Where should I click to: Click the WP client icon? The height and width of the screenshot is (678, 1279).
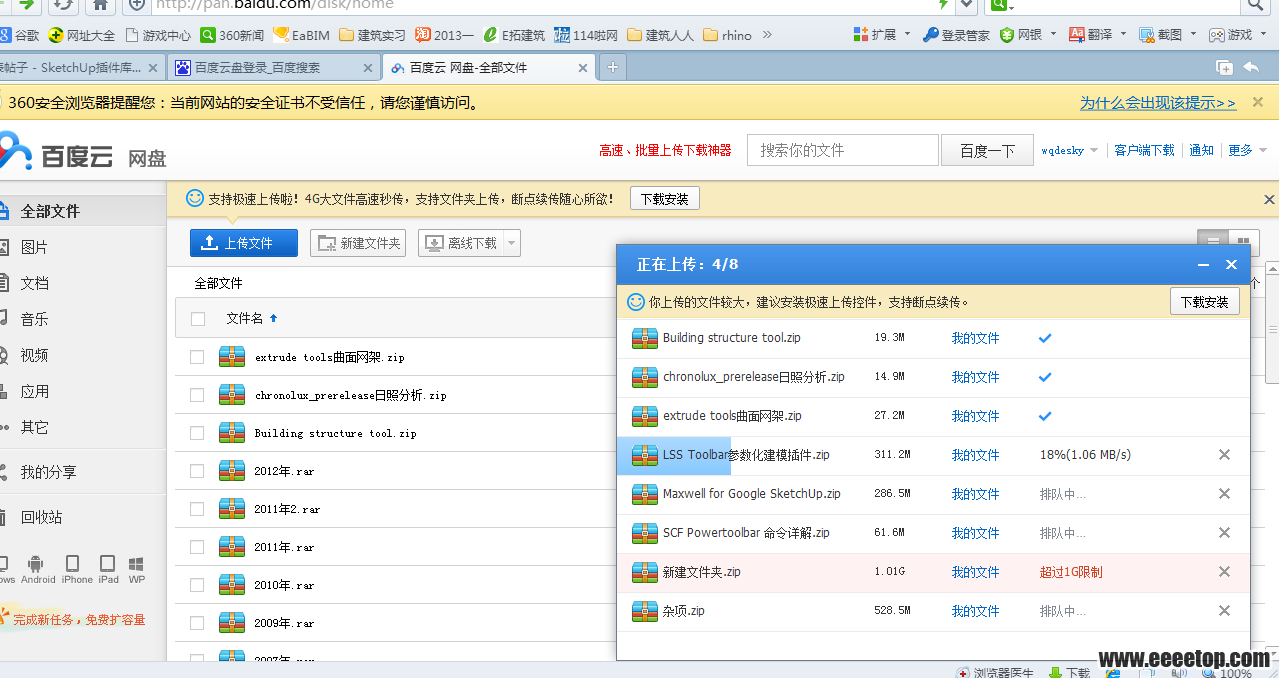(136, 569)
